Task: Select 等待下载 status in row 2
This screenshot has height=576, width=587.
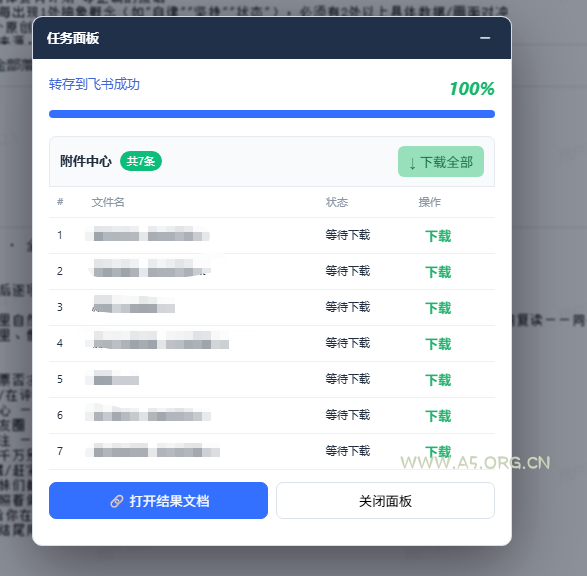Action: coord(348,271)
